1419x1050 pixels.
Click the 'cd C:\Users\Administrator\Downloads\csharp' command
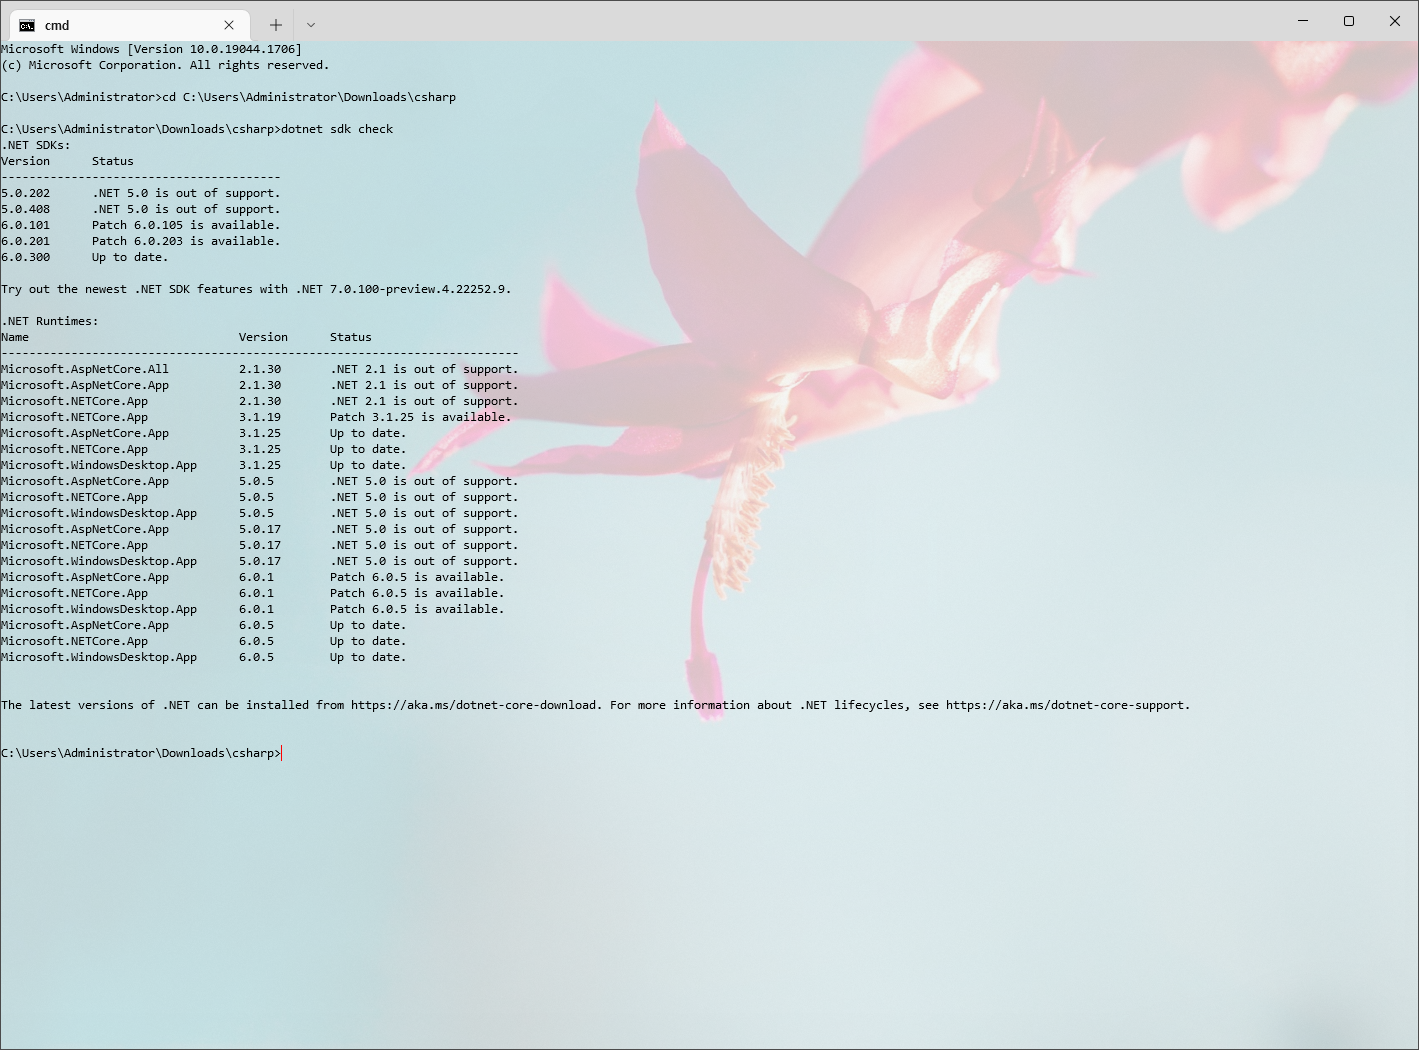309,97
